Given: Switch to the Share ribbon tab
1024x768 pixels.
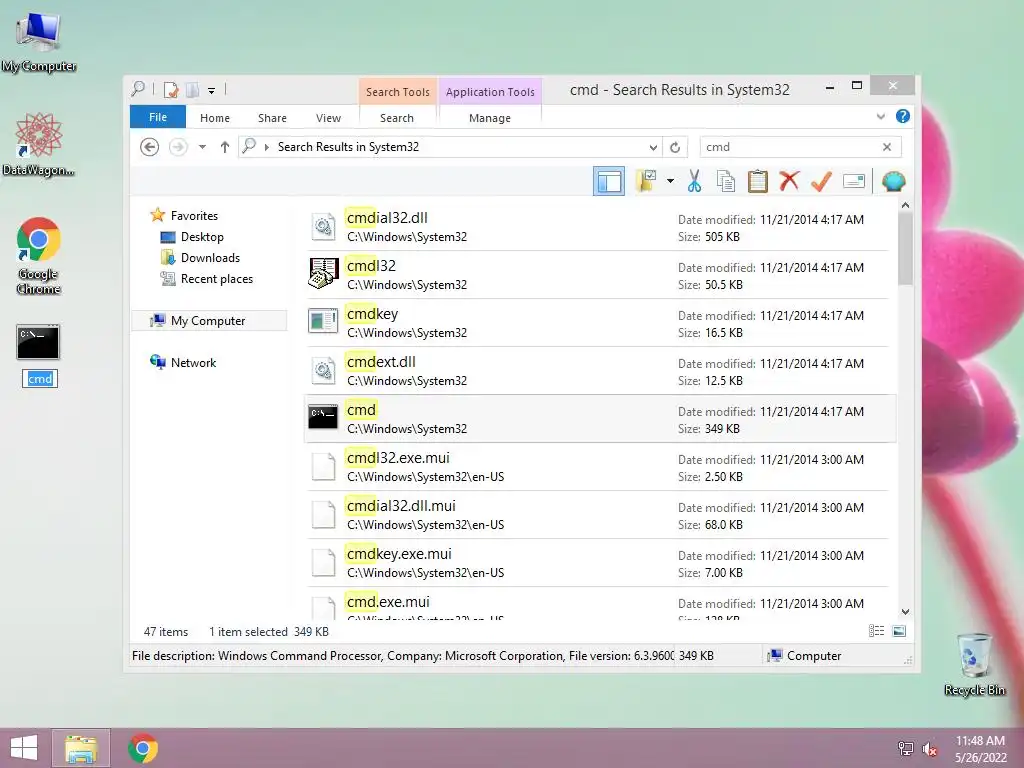Looking at the screenshot, I should coord(272,118).
